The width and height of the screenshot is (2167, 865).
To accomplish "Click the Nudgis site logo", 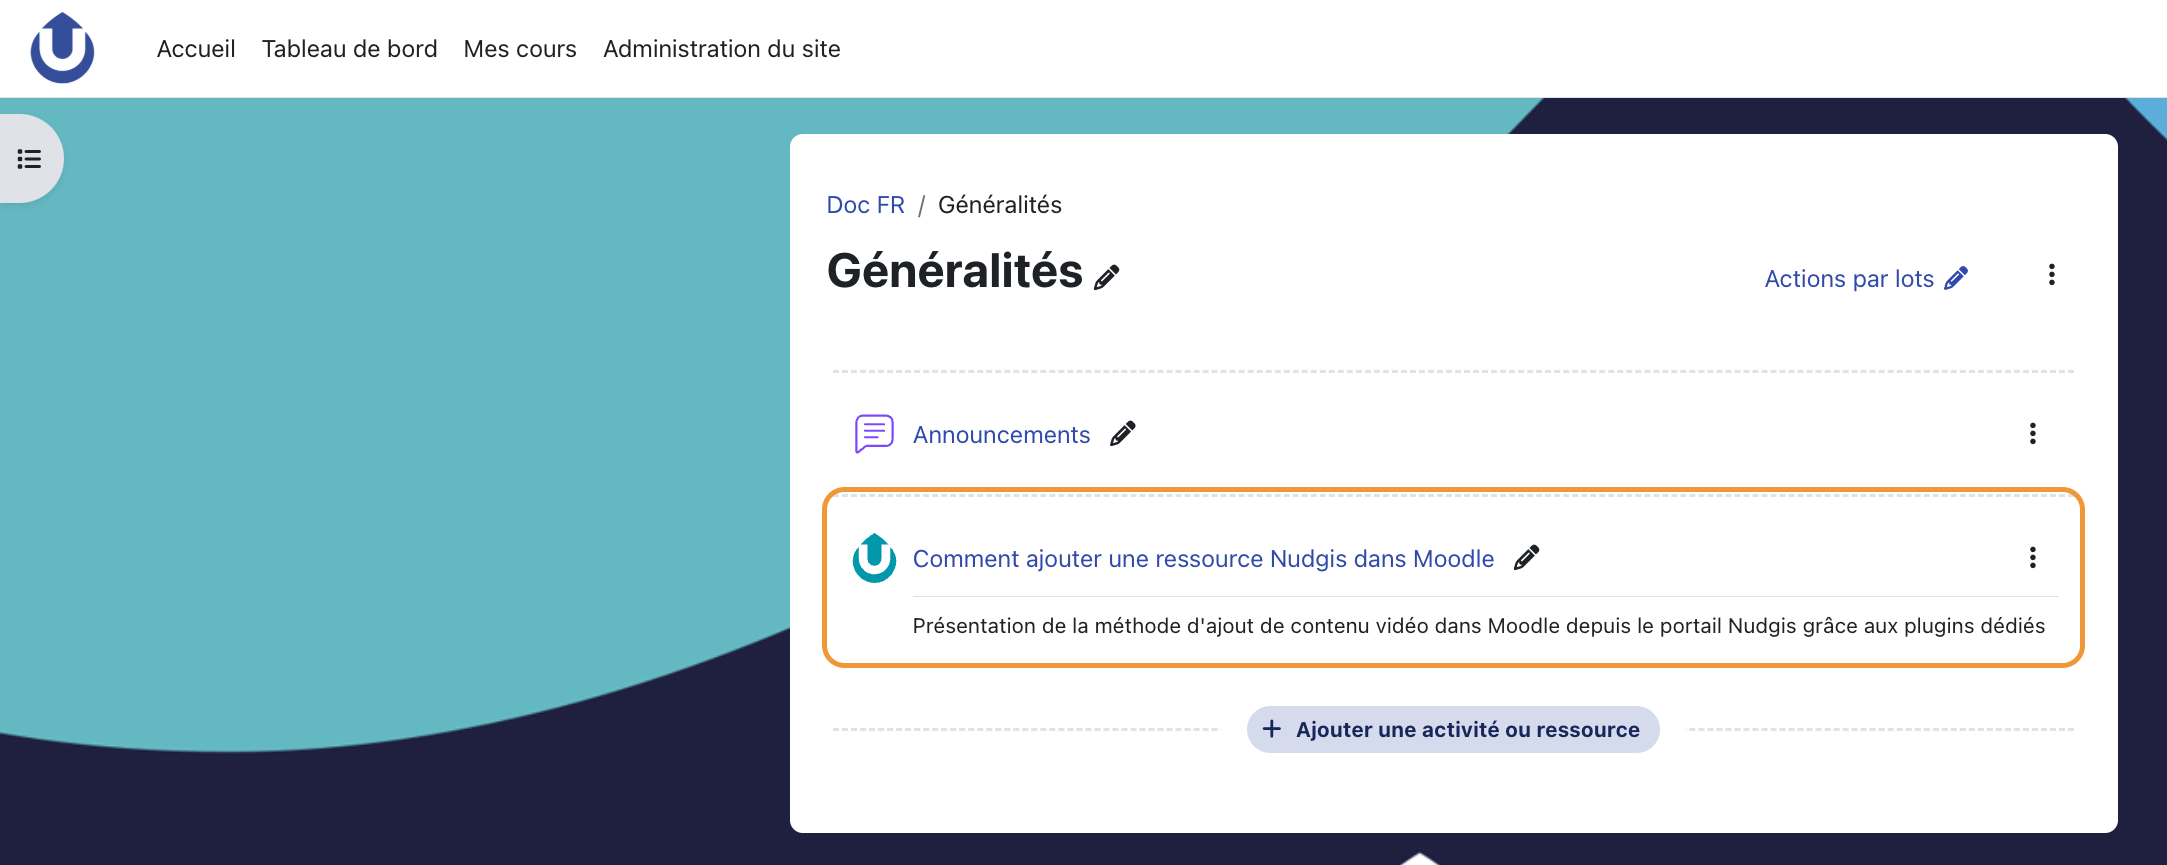I will (x=62, y=48).
